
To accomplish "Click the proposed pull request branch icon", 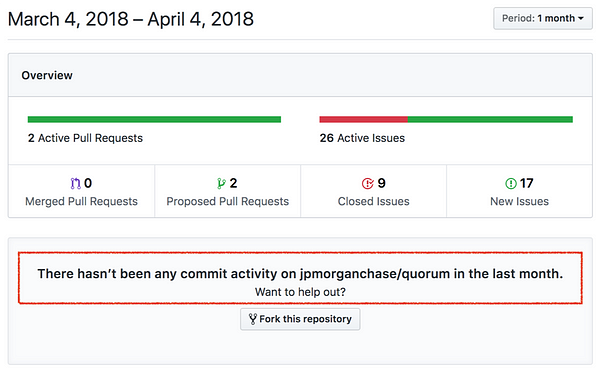I will 221,184.
